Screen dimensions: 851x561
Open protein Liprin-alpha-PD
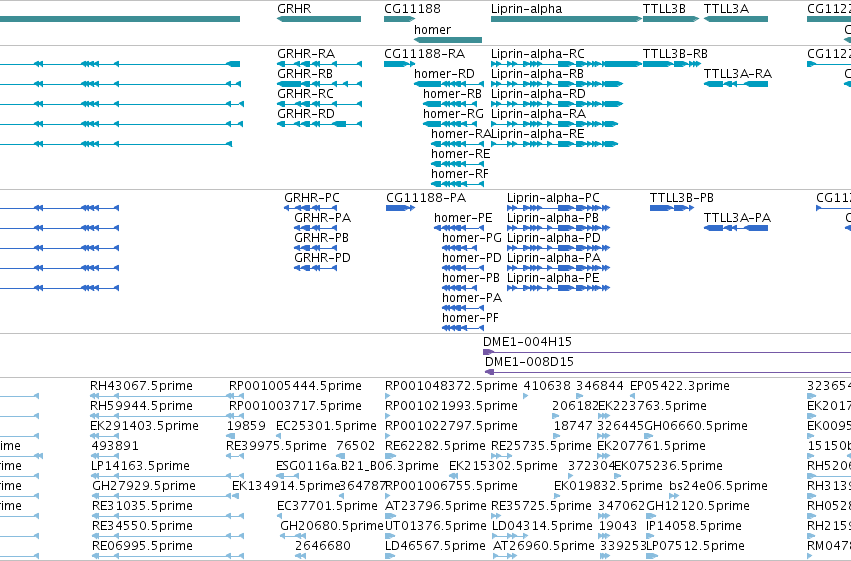pos(554,238)
